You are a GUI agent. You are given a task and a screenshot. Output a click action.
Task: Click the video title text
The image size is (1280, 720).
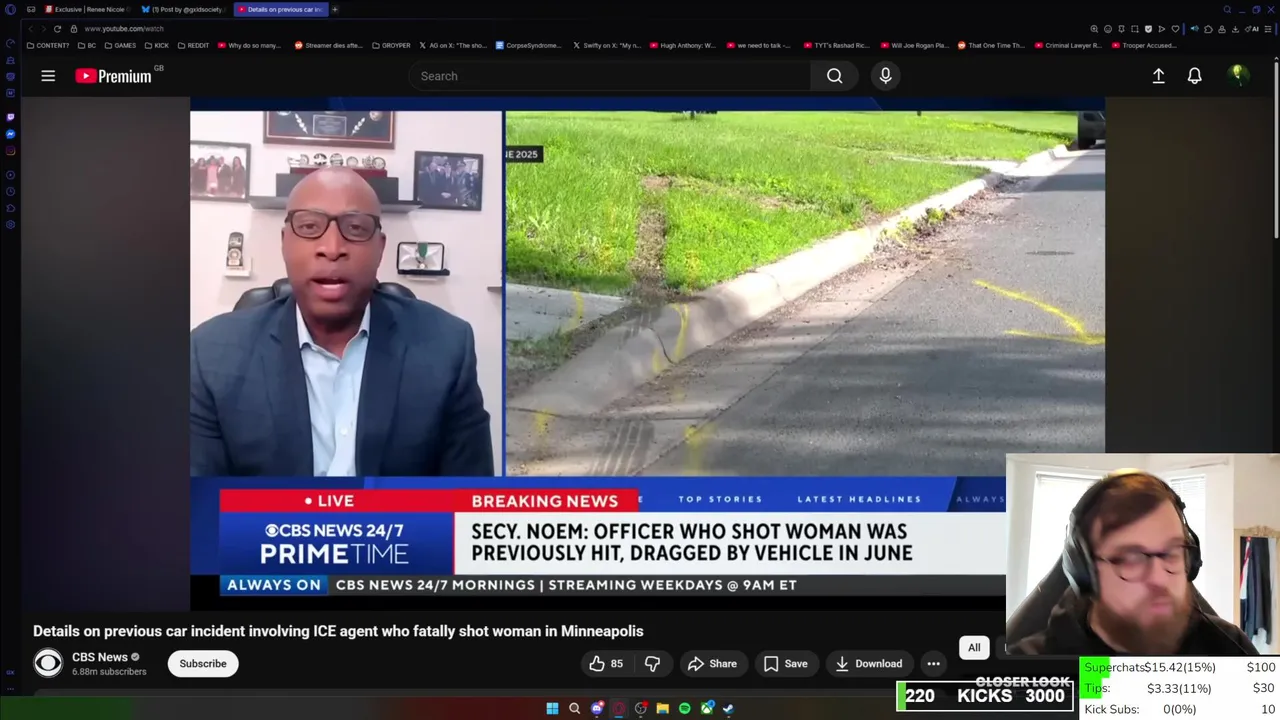click(x=338, y=631)
